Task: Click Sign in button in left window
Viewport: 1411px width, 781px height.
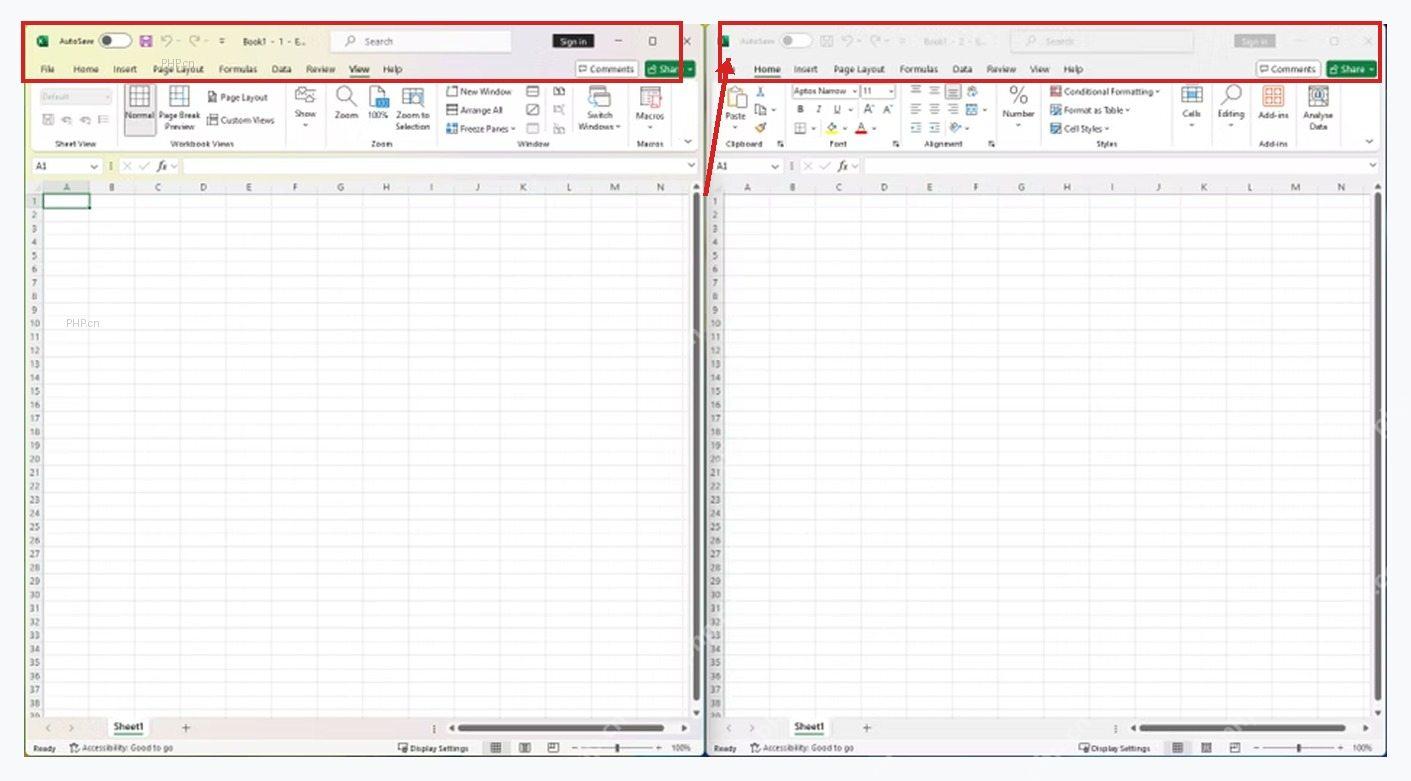Action: (573, 41)
